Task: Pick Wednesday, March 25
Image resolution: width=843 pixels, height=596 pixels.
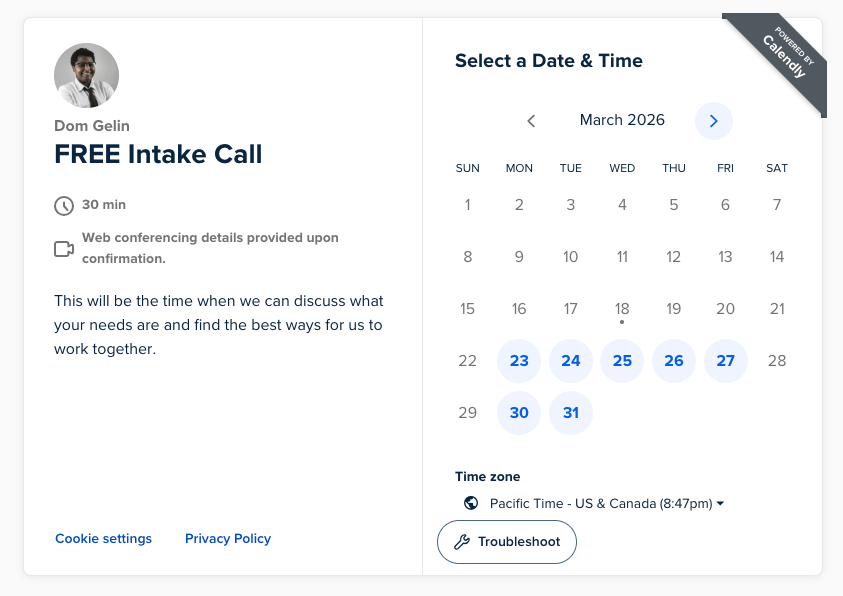Action: coord(622,361)
